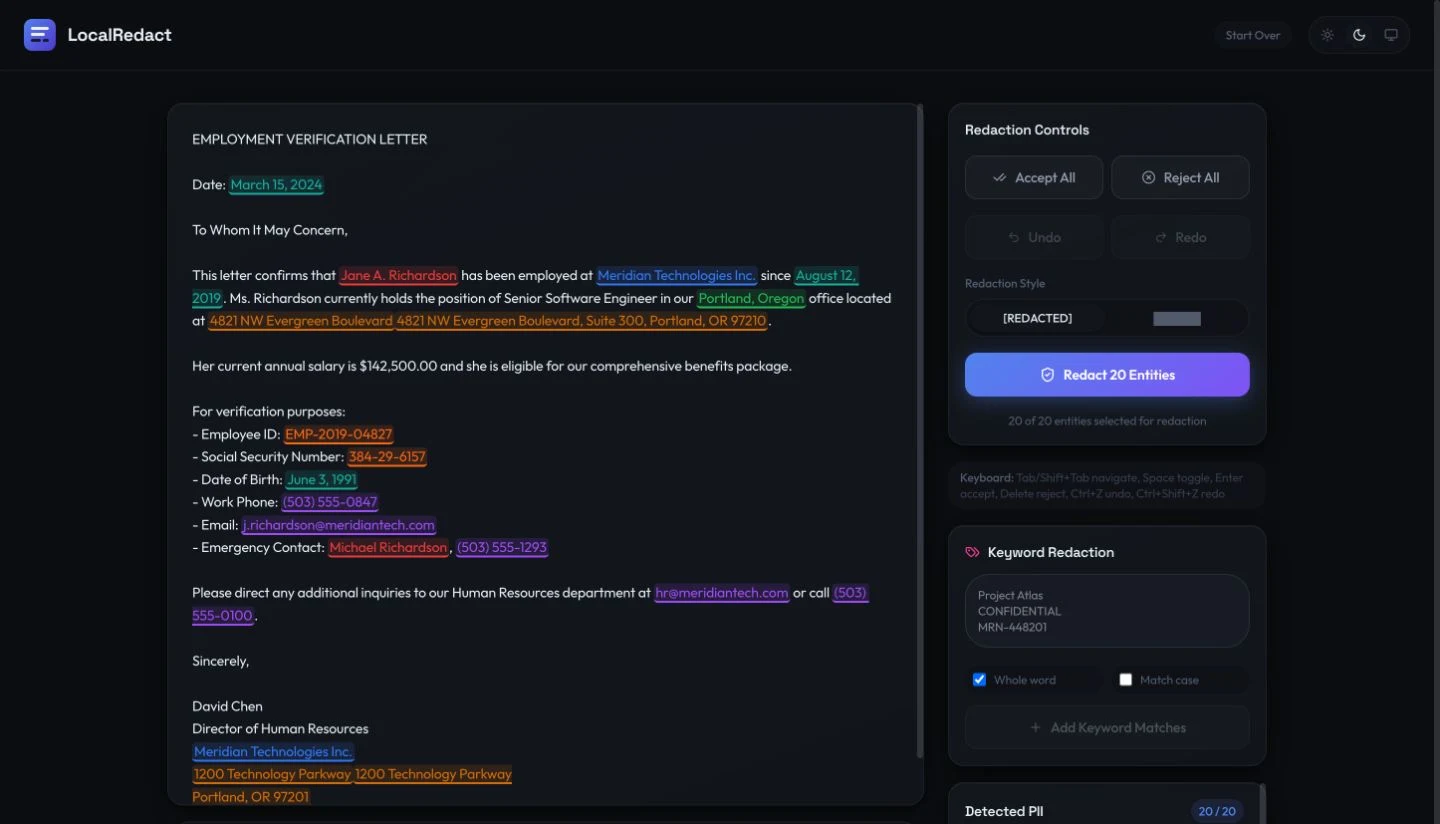This screenshot has width=1440, height=824.
Task: Switch to light theme sun icon
Action: tap(1327, 35)
